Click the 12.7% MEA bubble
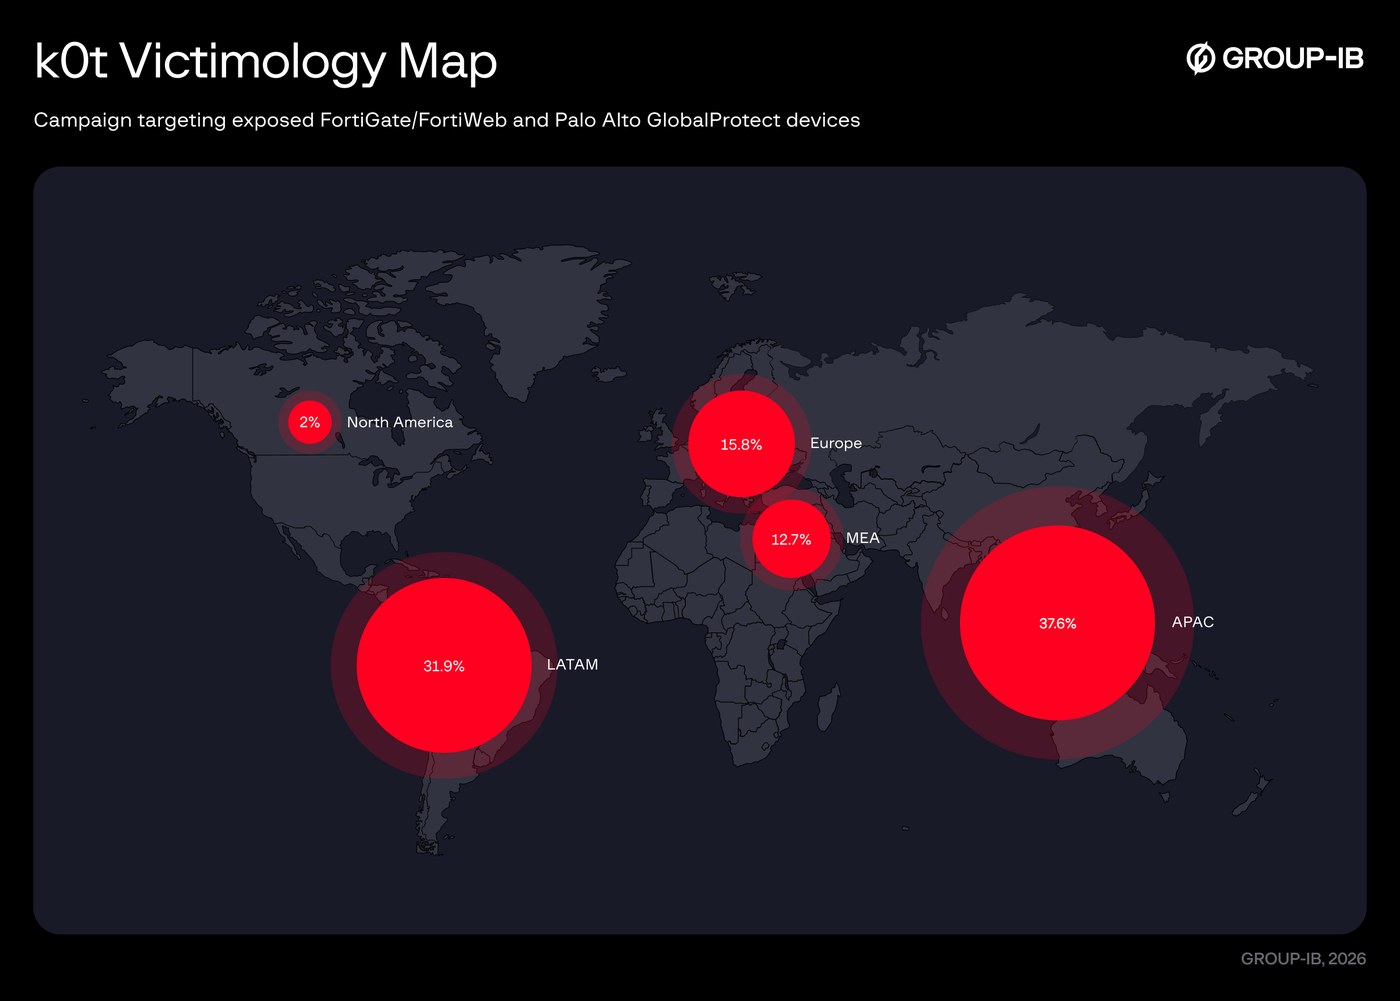1400x1001 pixels. (x=791, y=539)
